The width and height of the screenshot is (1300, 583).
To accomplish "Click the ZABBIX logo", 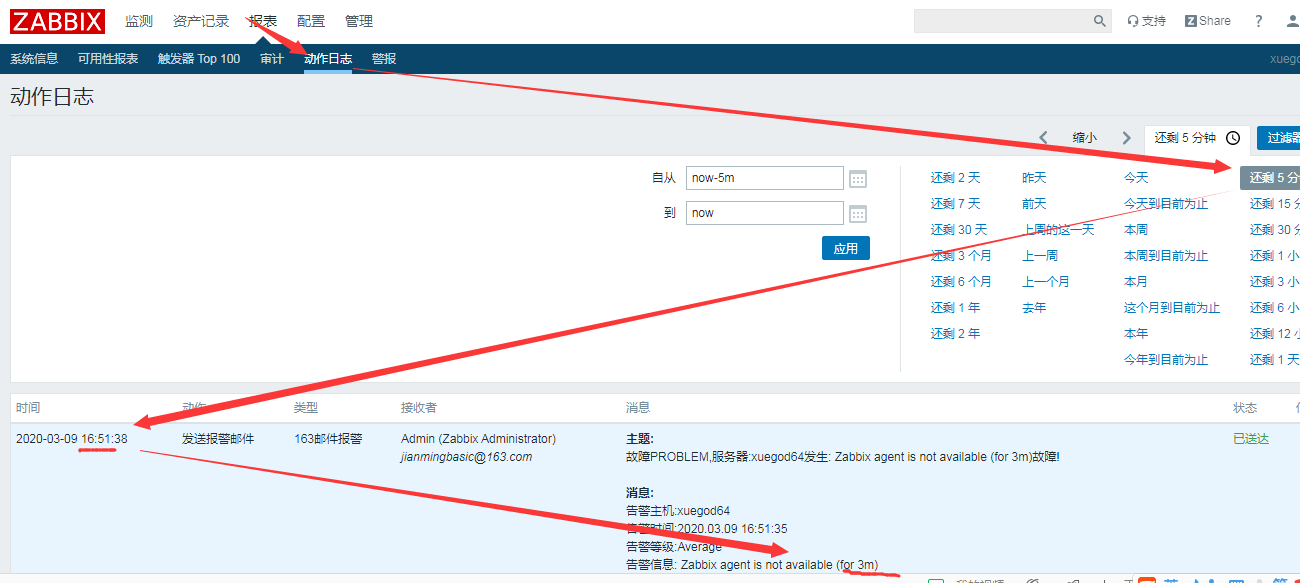I will [x=57, y=20].
